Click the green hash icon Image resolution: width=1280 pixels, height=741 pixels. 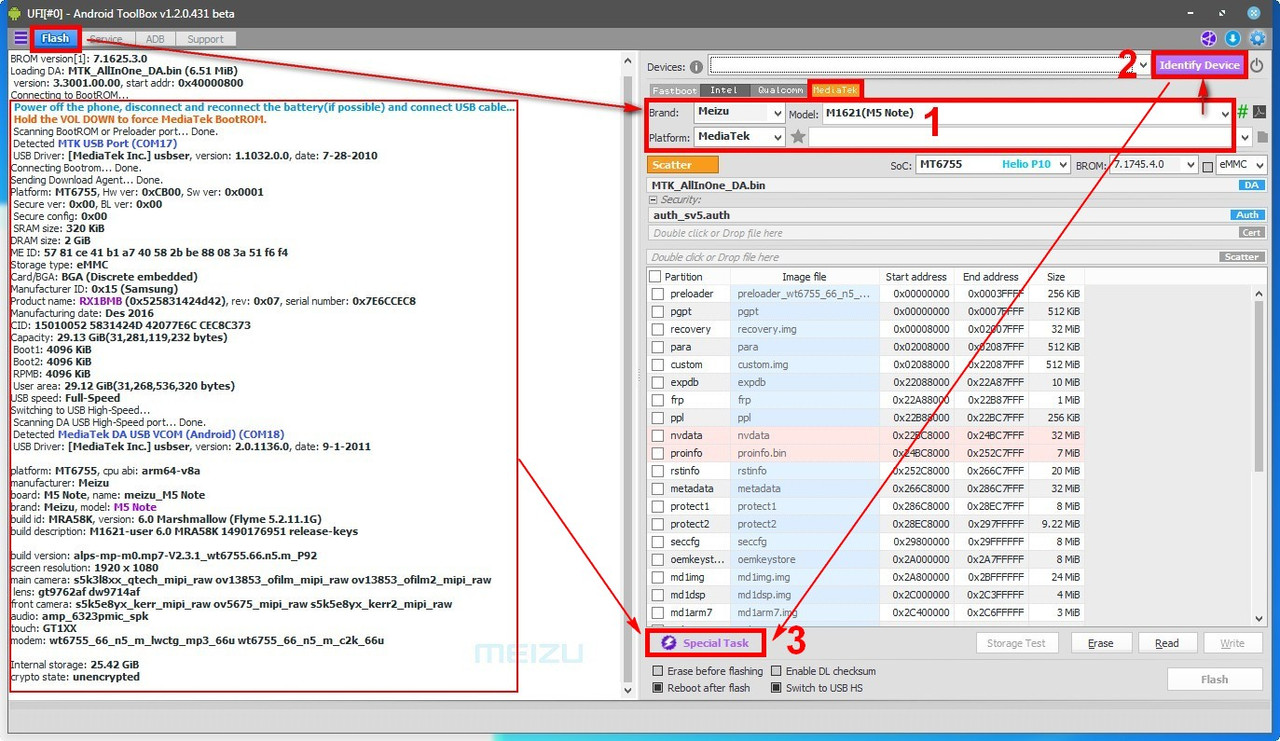click(1243, 112)
